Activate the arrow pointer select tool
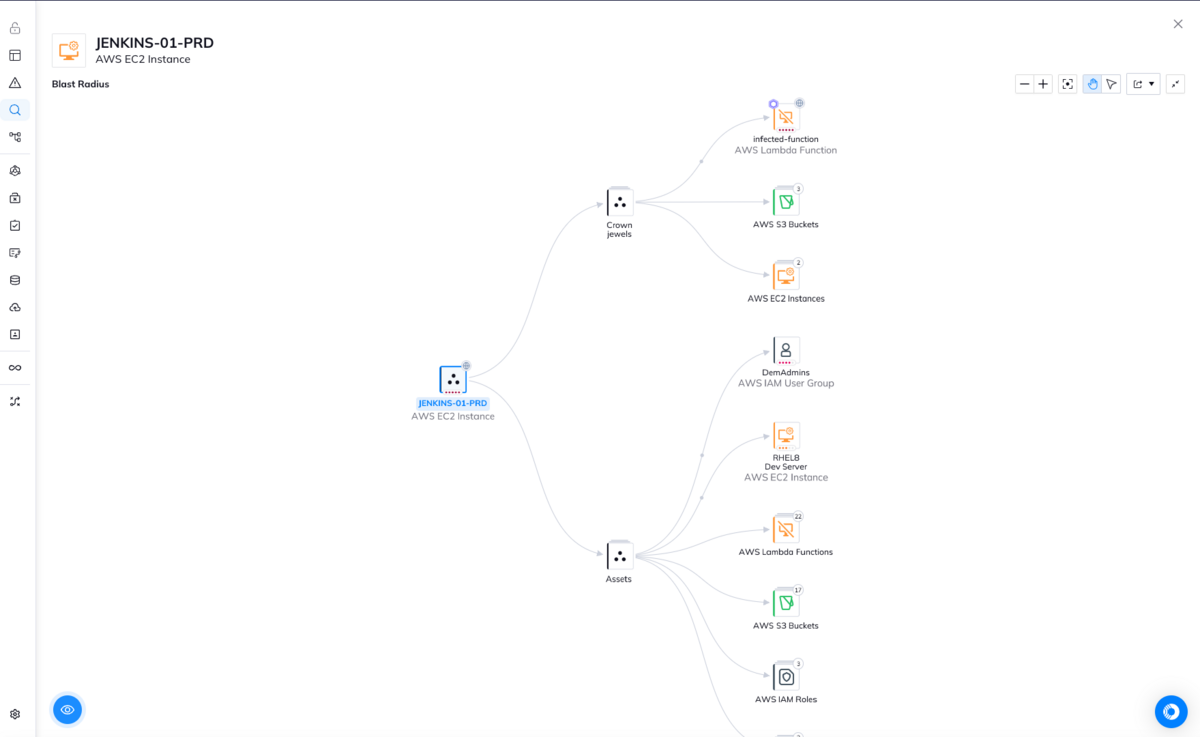Image resolution: width=1200 pixels, height=737 pixels. [1111, 84]
